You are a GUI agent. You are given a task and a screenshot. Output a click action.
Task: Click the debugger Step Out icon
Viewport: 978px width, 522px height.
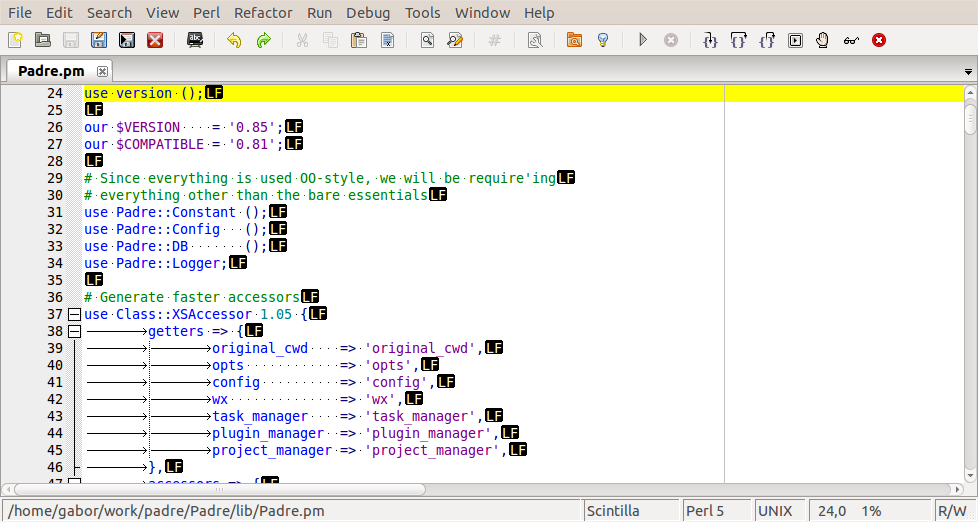[x=767, y=41]
